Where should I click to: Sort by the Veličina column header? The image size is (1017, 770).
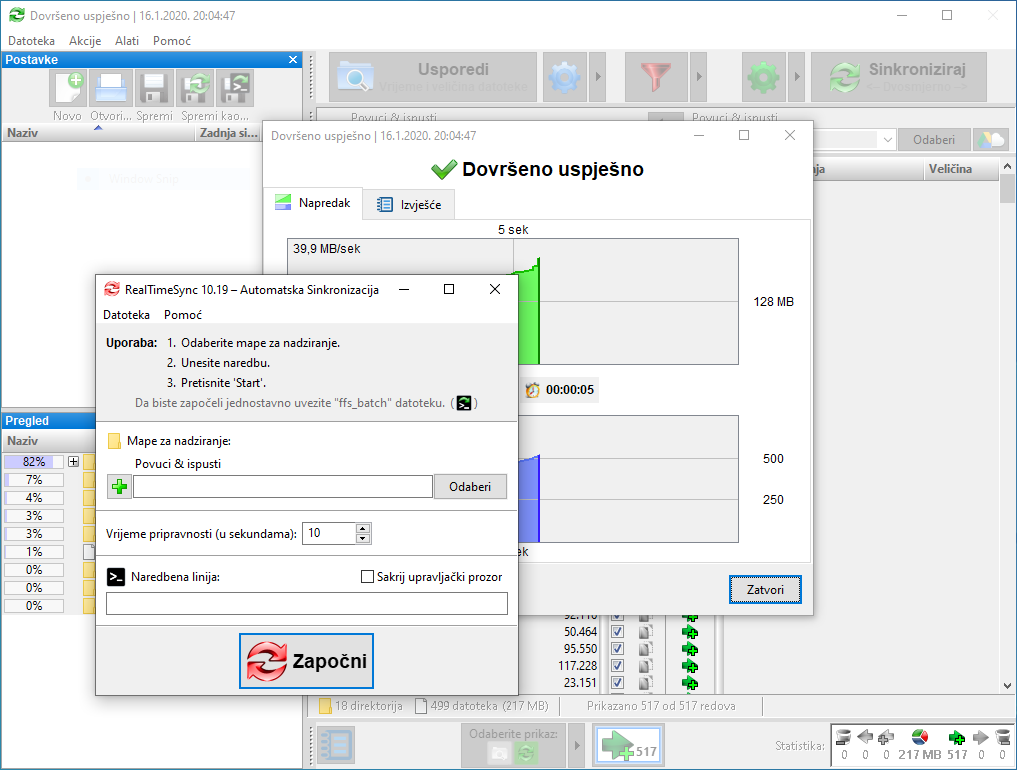(960, 169)
